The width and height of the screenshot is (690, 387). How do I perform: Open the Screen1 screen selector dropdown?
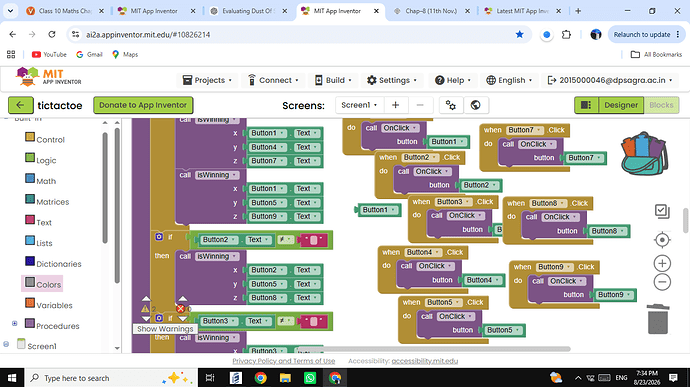[359, 105]
